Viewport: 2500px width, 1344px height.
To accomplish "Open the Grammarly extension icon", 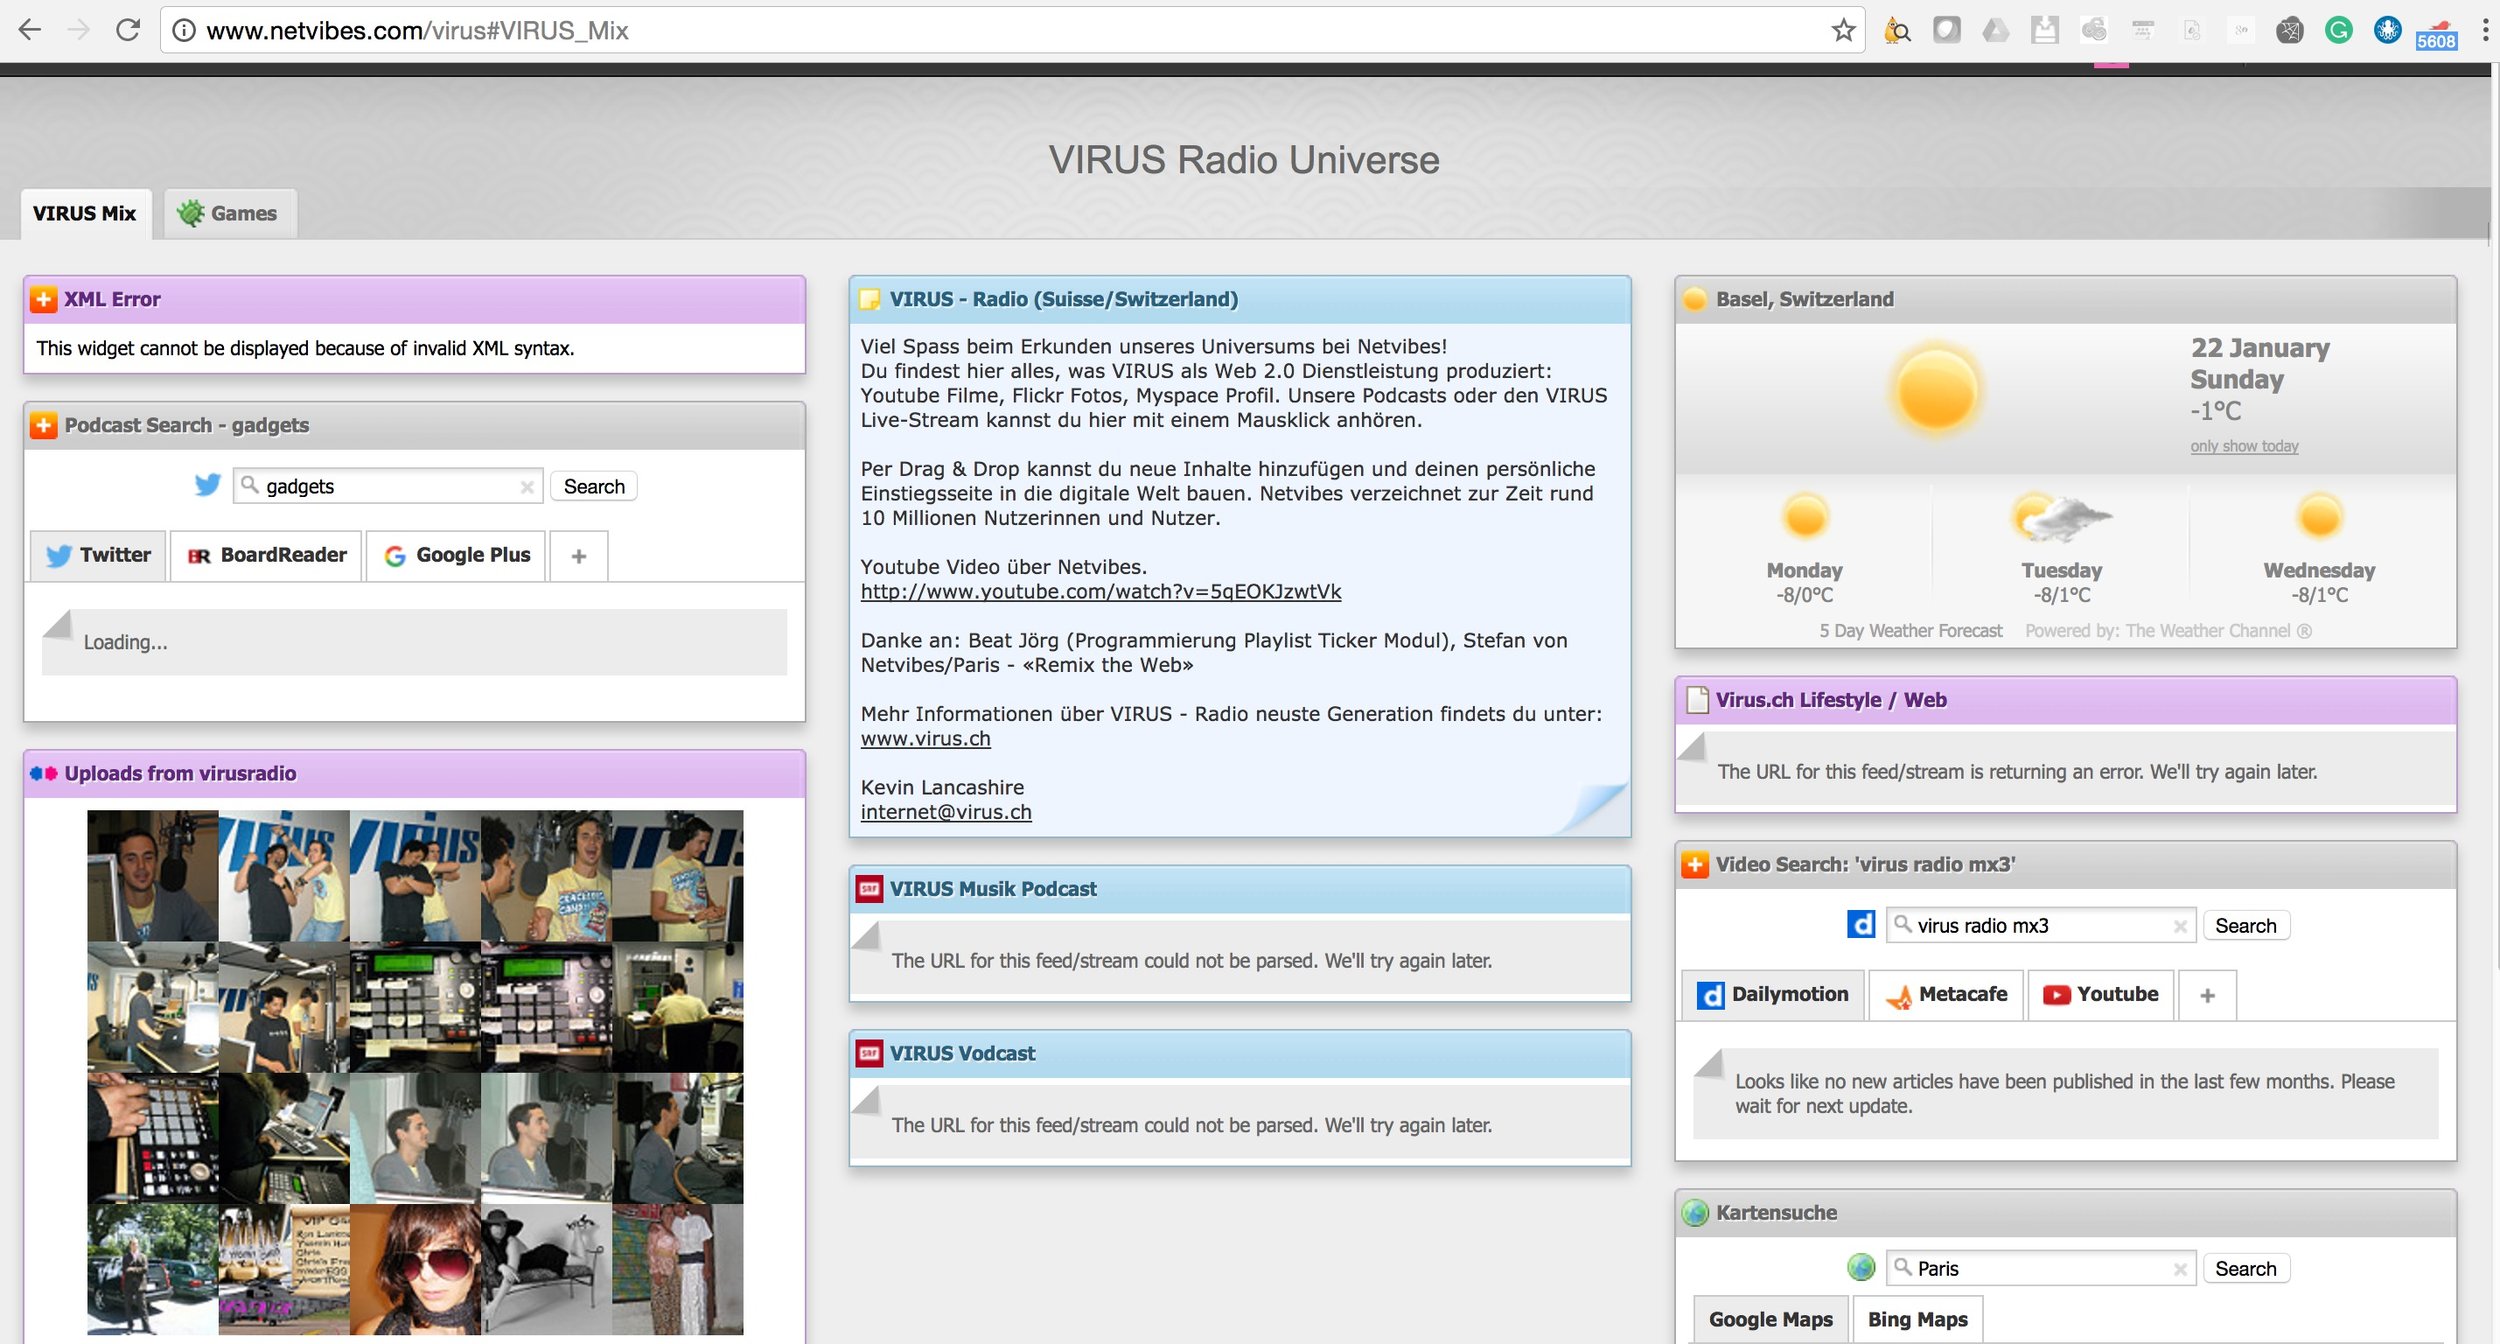I will (x=2338, y=30).
